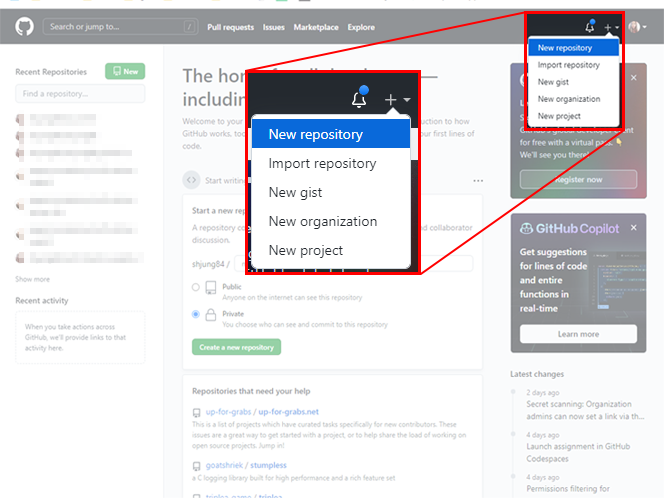Screen dimensions: 664x498
Task: Click the GitHub Copilot logo icon
Action: pos(526,229)
